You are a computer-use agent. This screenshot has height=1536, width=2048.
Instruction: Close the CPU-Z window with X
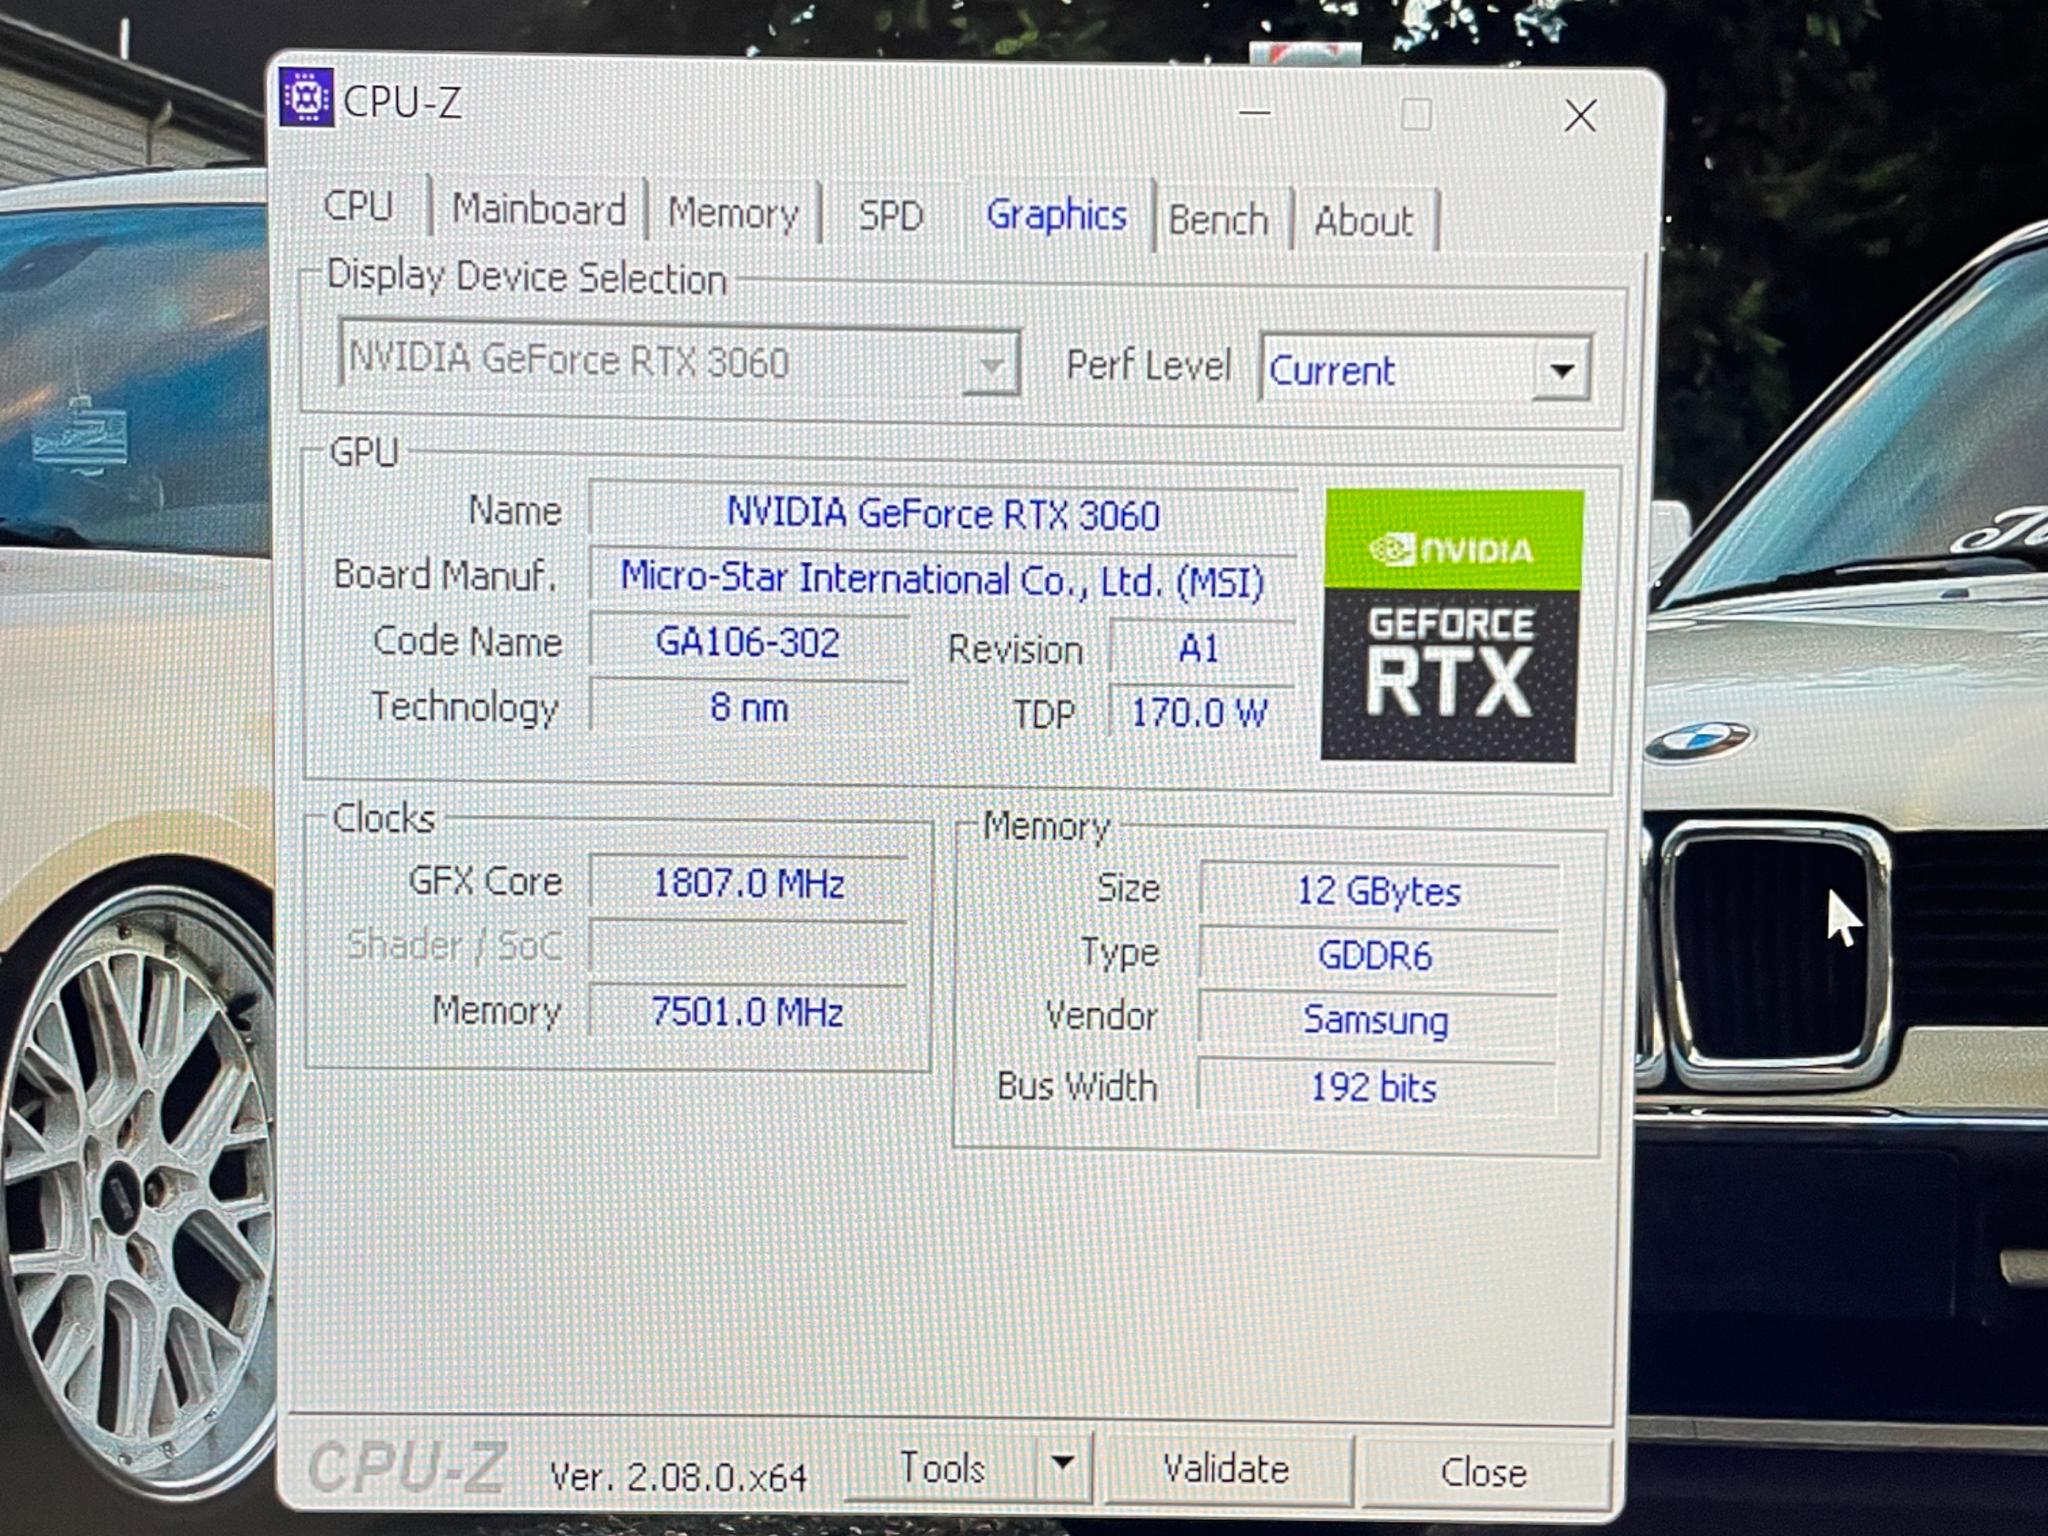[1580, 116]
